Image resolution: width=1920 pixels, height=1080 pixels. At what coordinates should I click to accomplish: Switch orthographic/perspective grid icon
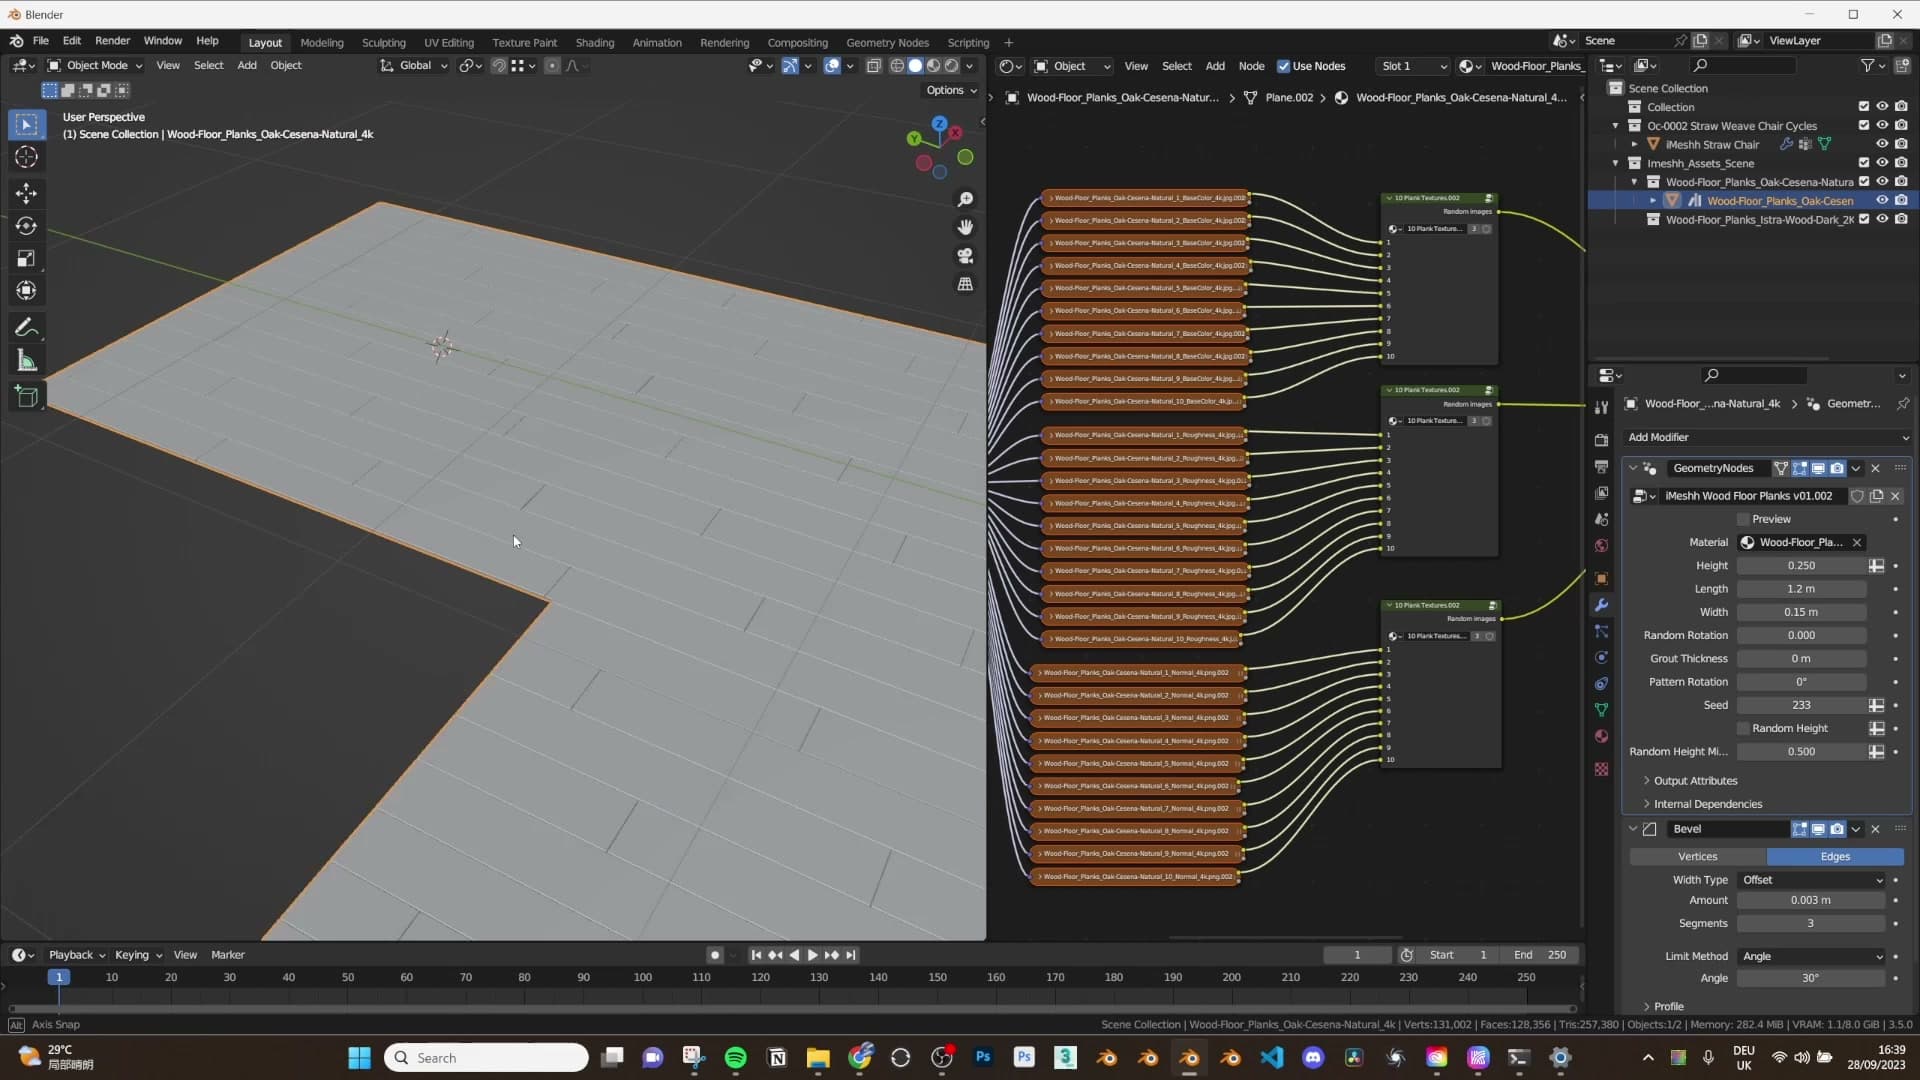pos(965,284)
